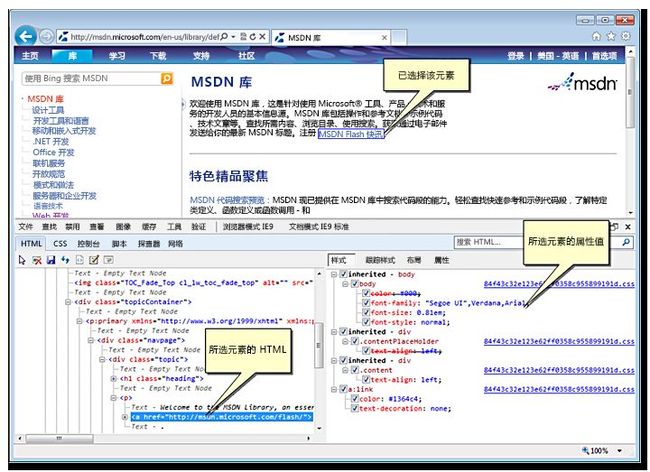Click the HTML tree horizontal scrollbar thumb
Screen dimensions: 650x472
click(x=59, y=438)
